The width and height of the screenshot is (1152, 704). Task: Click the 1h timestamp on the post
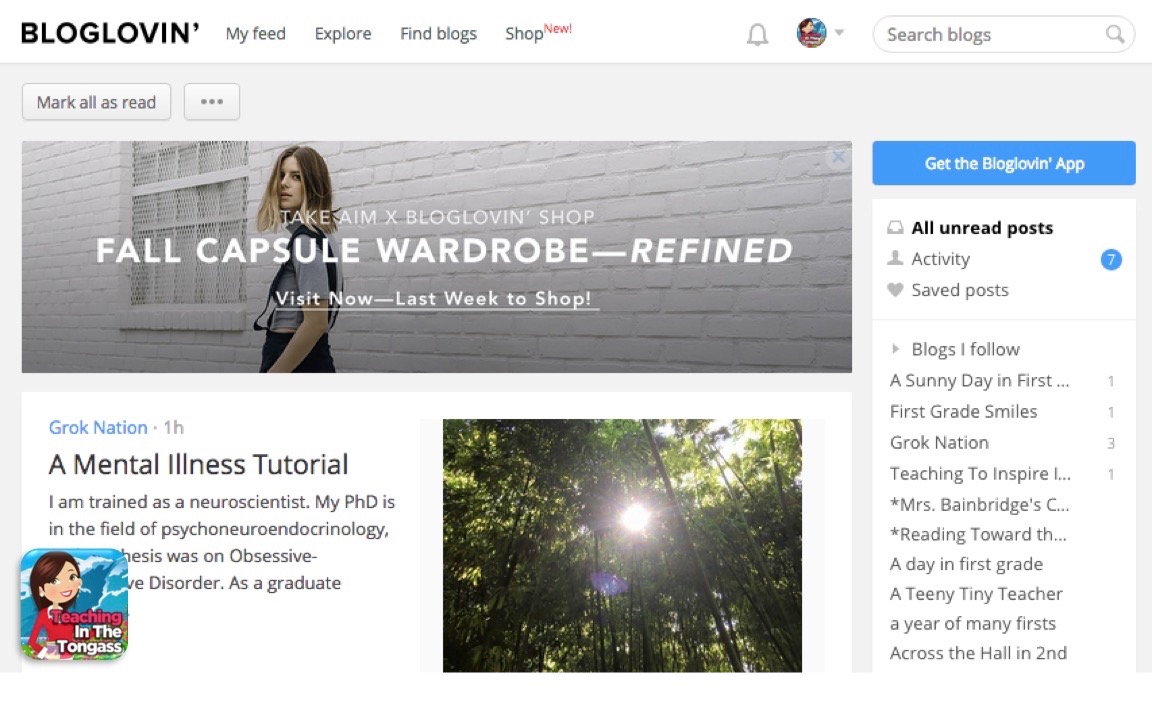(173, 428)
